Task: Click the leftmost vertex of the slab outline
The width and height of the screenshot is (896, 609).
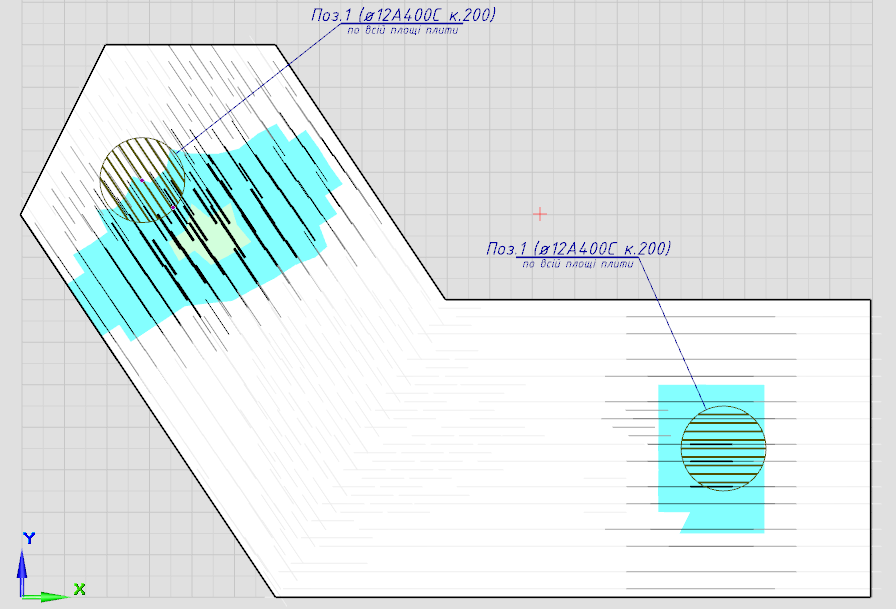Action: tap(21, 213)
